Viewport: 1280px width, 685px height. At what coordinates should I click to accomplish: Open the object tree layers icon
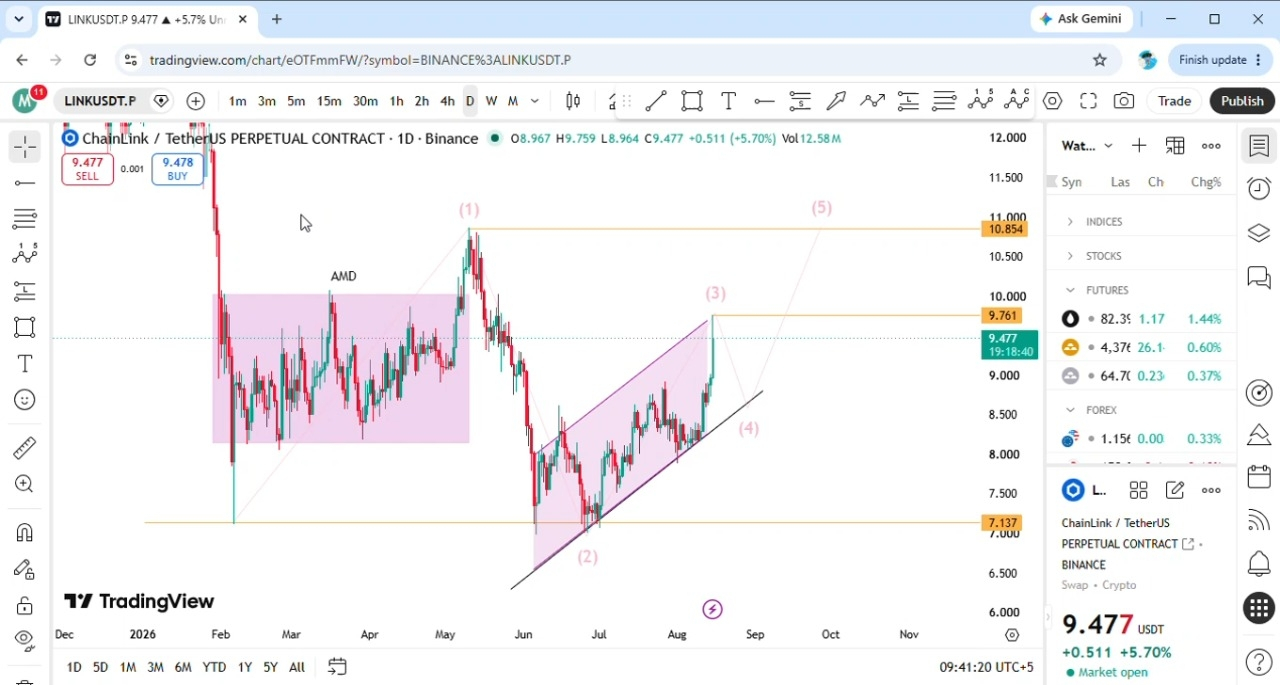click(x=1259, y=233)
